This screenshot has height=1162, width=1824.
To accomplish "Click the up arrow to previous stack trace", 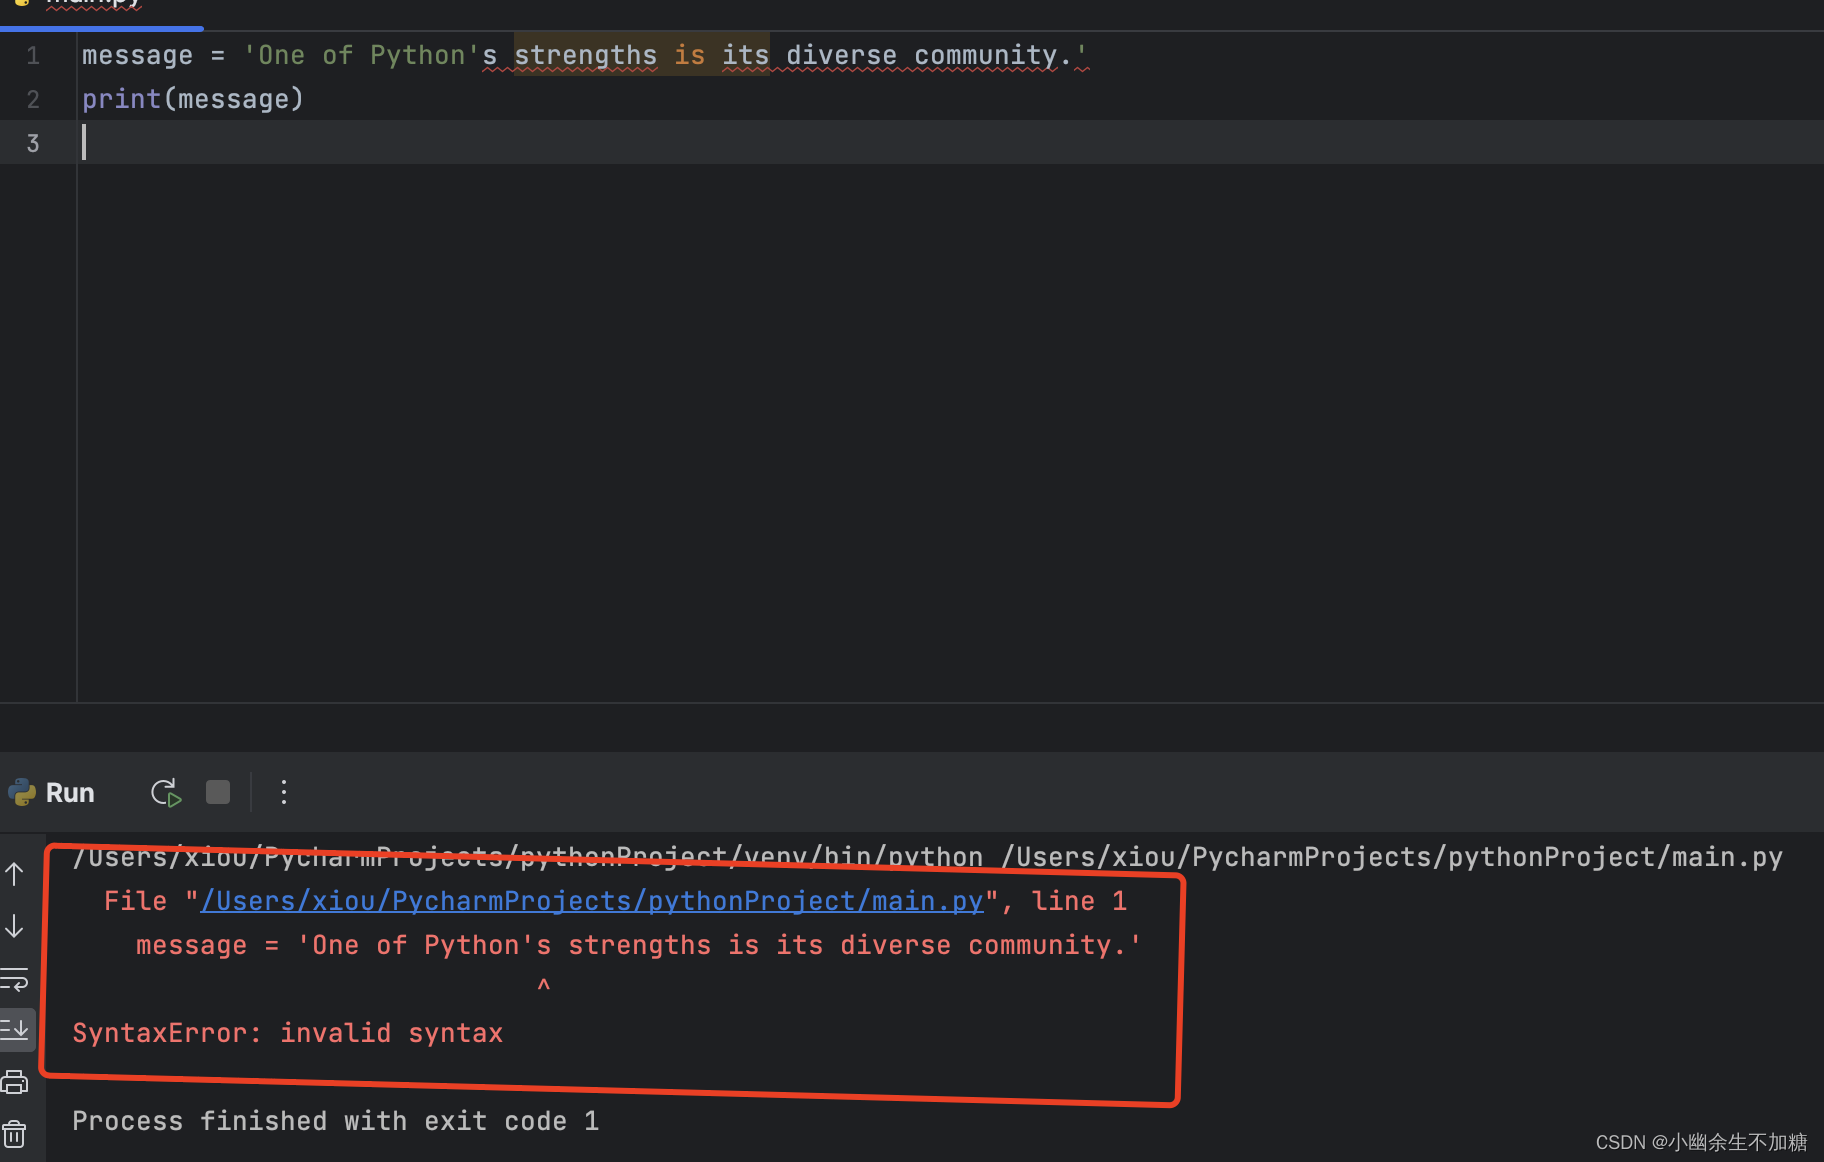I will (x=15, y=874).
